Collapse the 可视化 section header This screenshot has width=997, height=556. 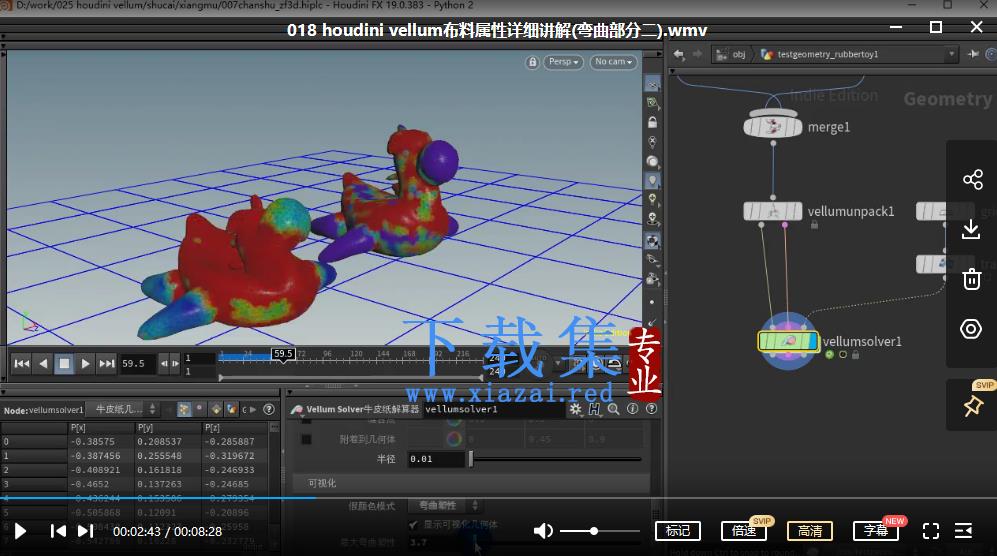(471, 483)
